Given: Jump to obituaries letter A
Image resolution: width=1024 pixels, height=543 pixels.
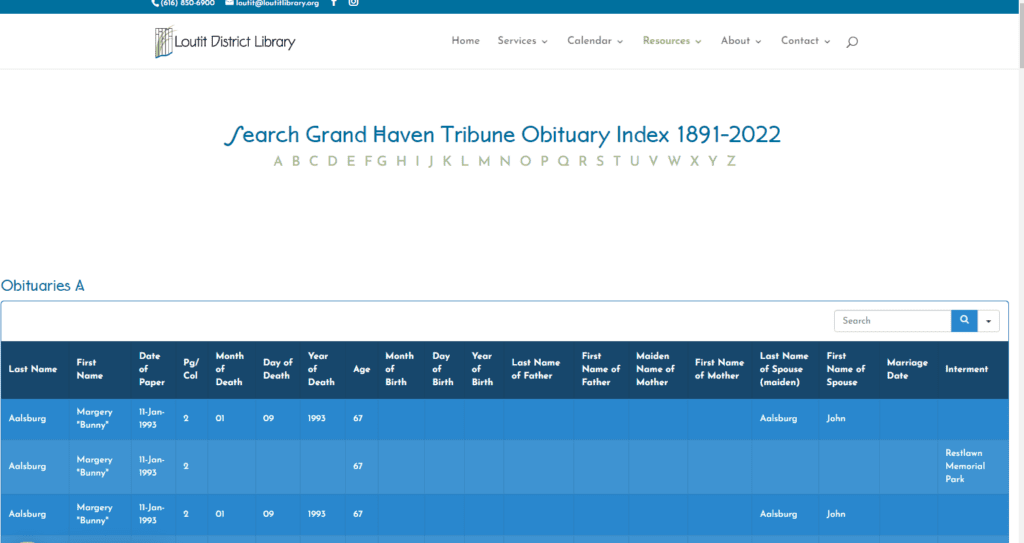Looking at the screenshot, I should [x=278, y=161].
